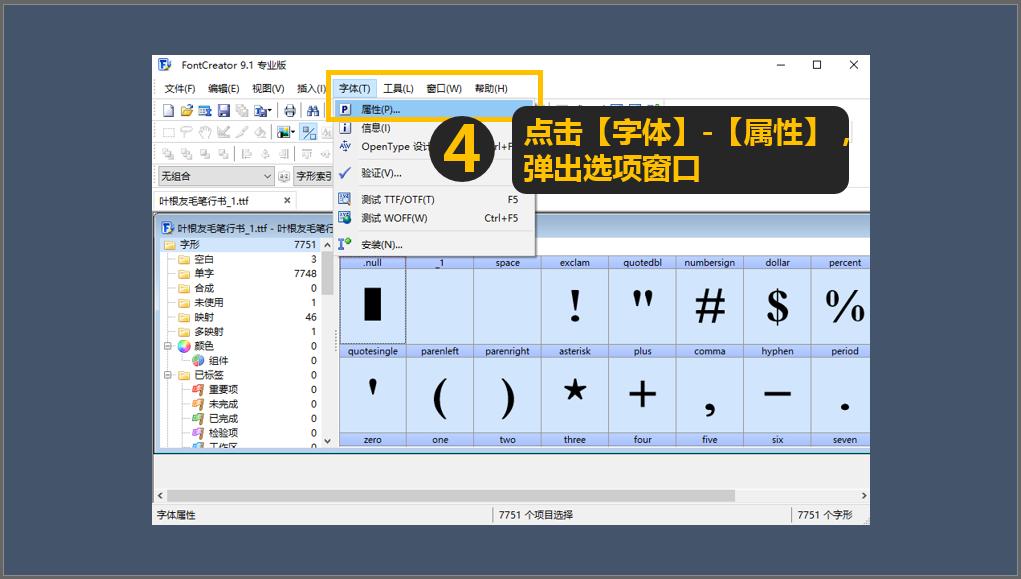Print the font overview
The width and height of the screenshot is (1021, 579).
290,111
